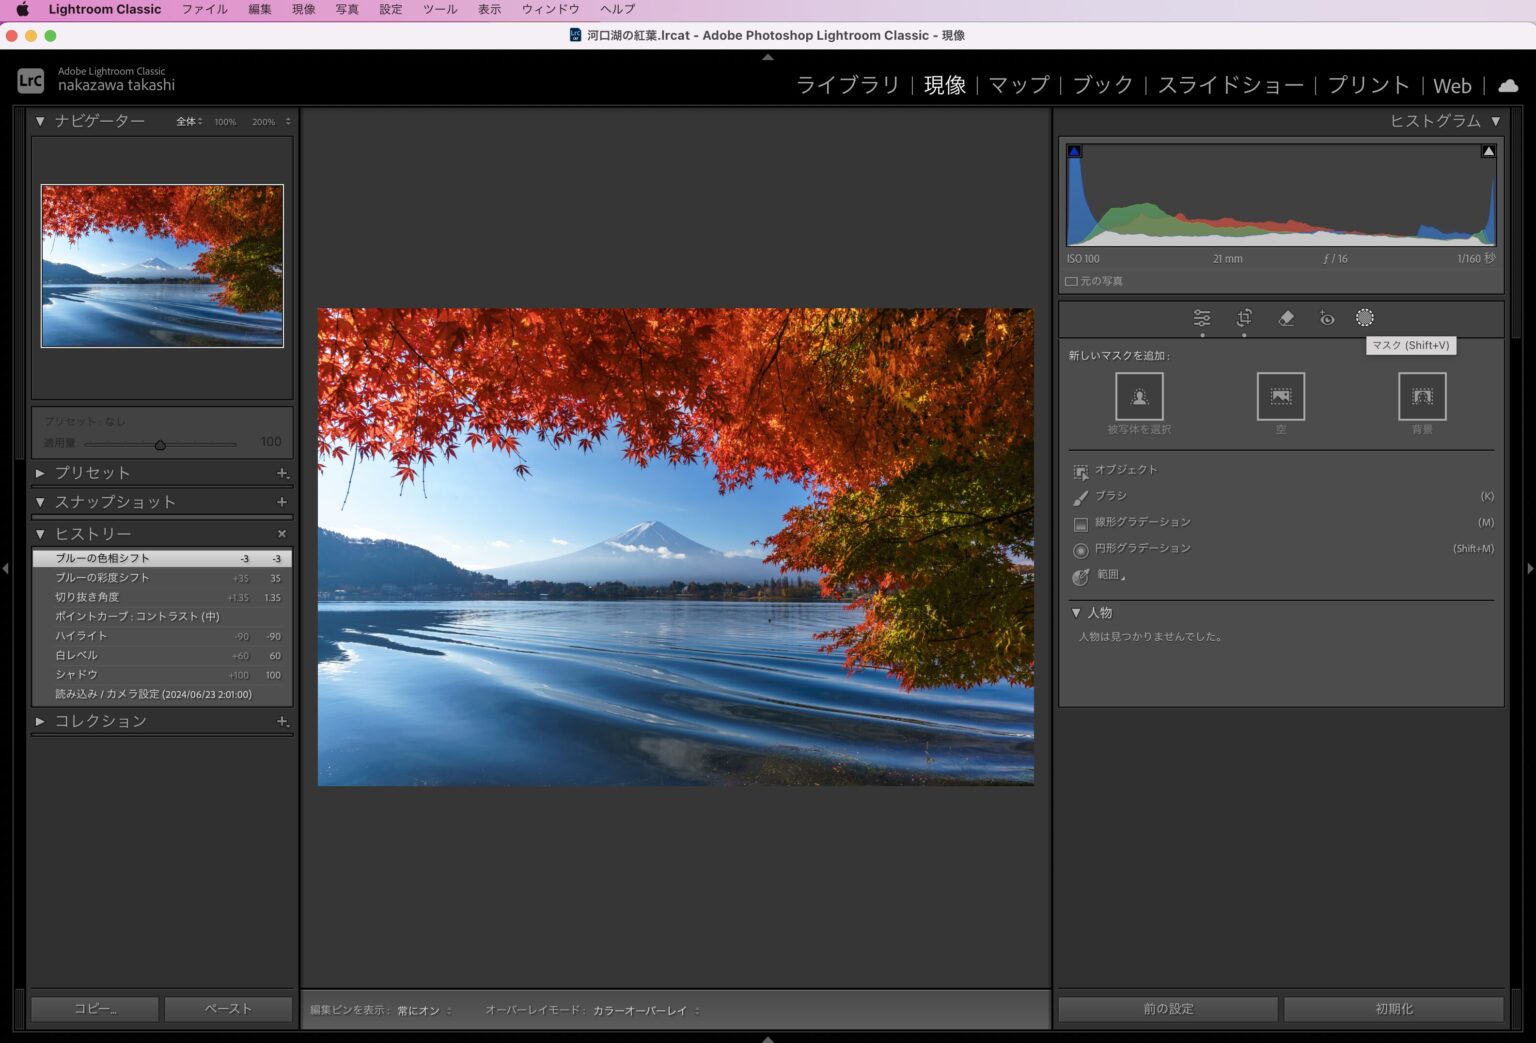The height and width of the screenshot is (1043, 1536).
Task: Click the Select Subject (被写体を選択) mask icon
Action: 1139,397
